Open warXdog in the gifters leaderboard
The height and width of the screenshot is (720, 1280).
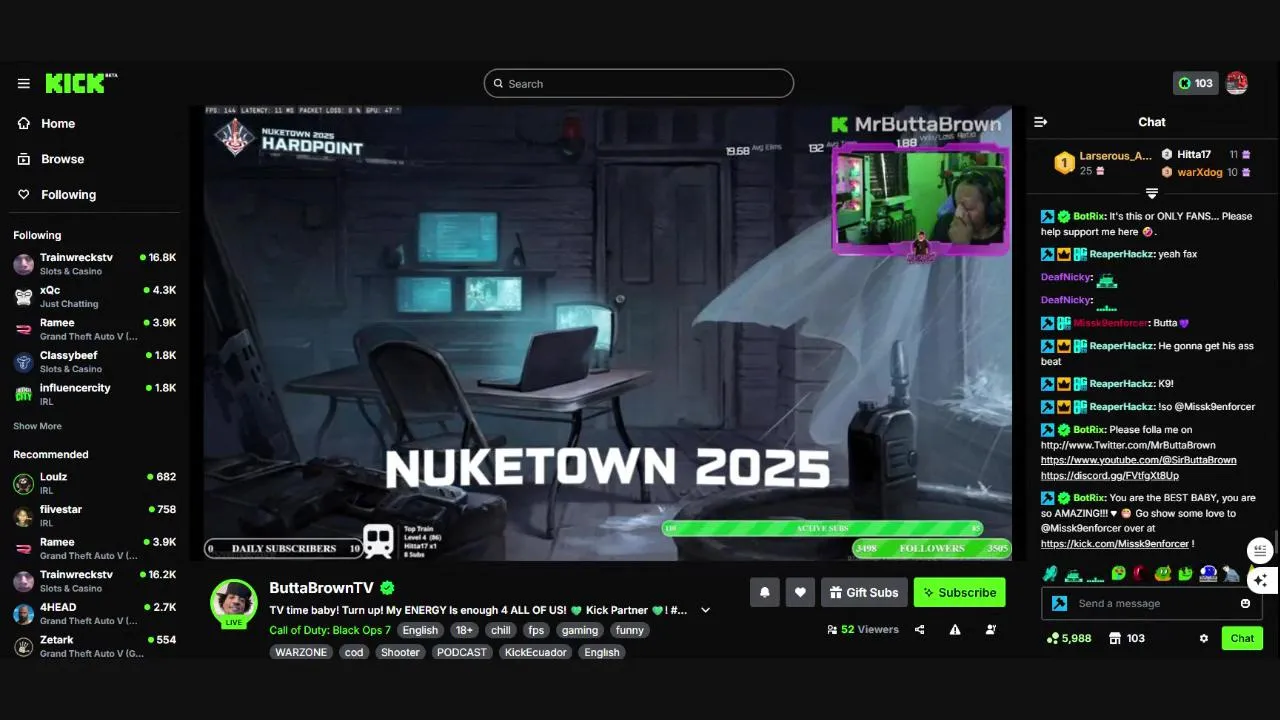point(1206,172)
